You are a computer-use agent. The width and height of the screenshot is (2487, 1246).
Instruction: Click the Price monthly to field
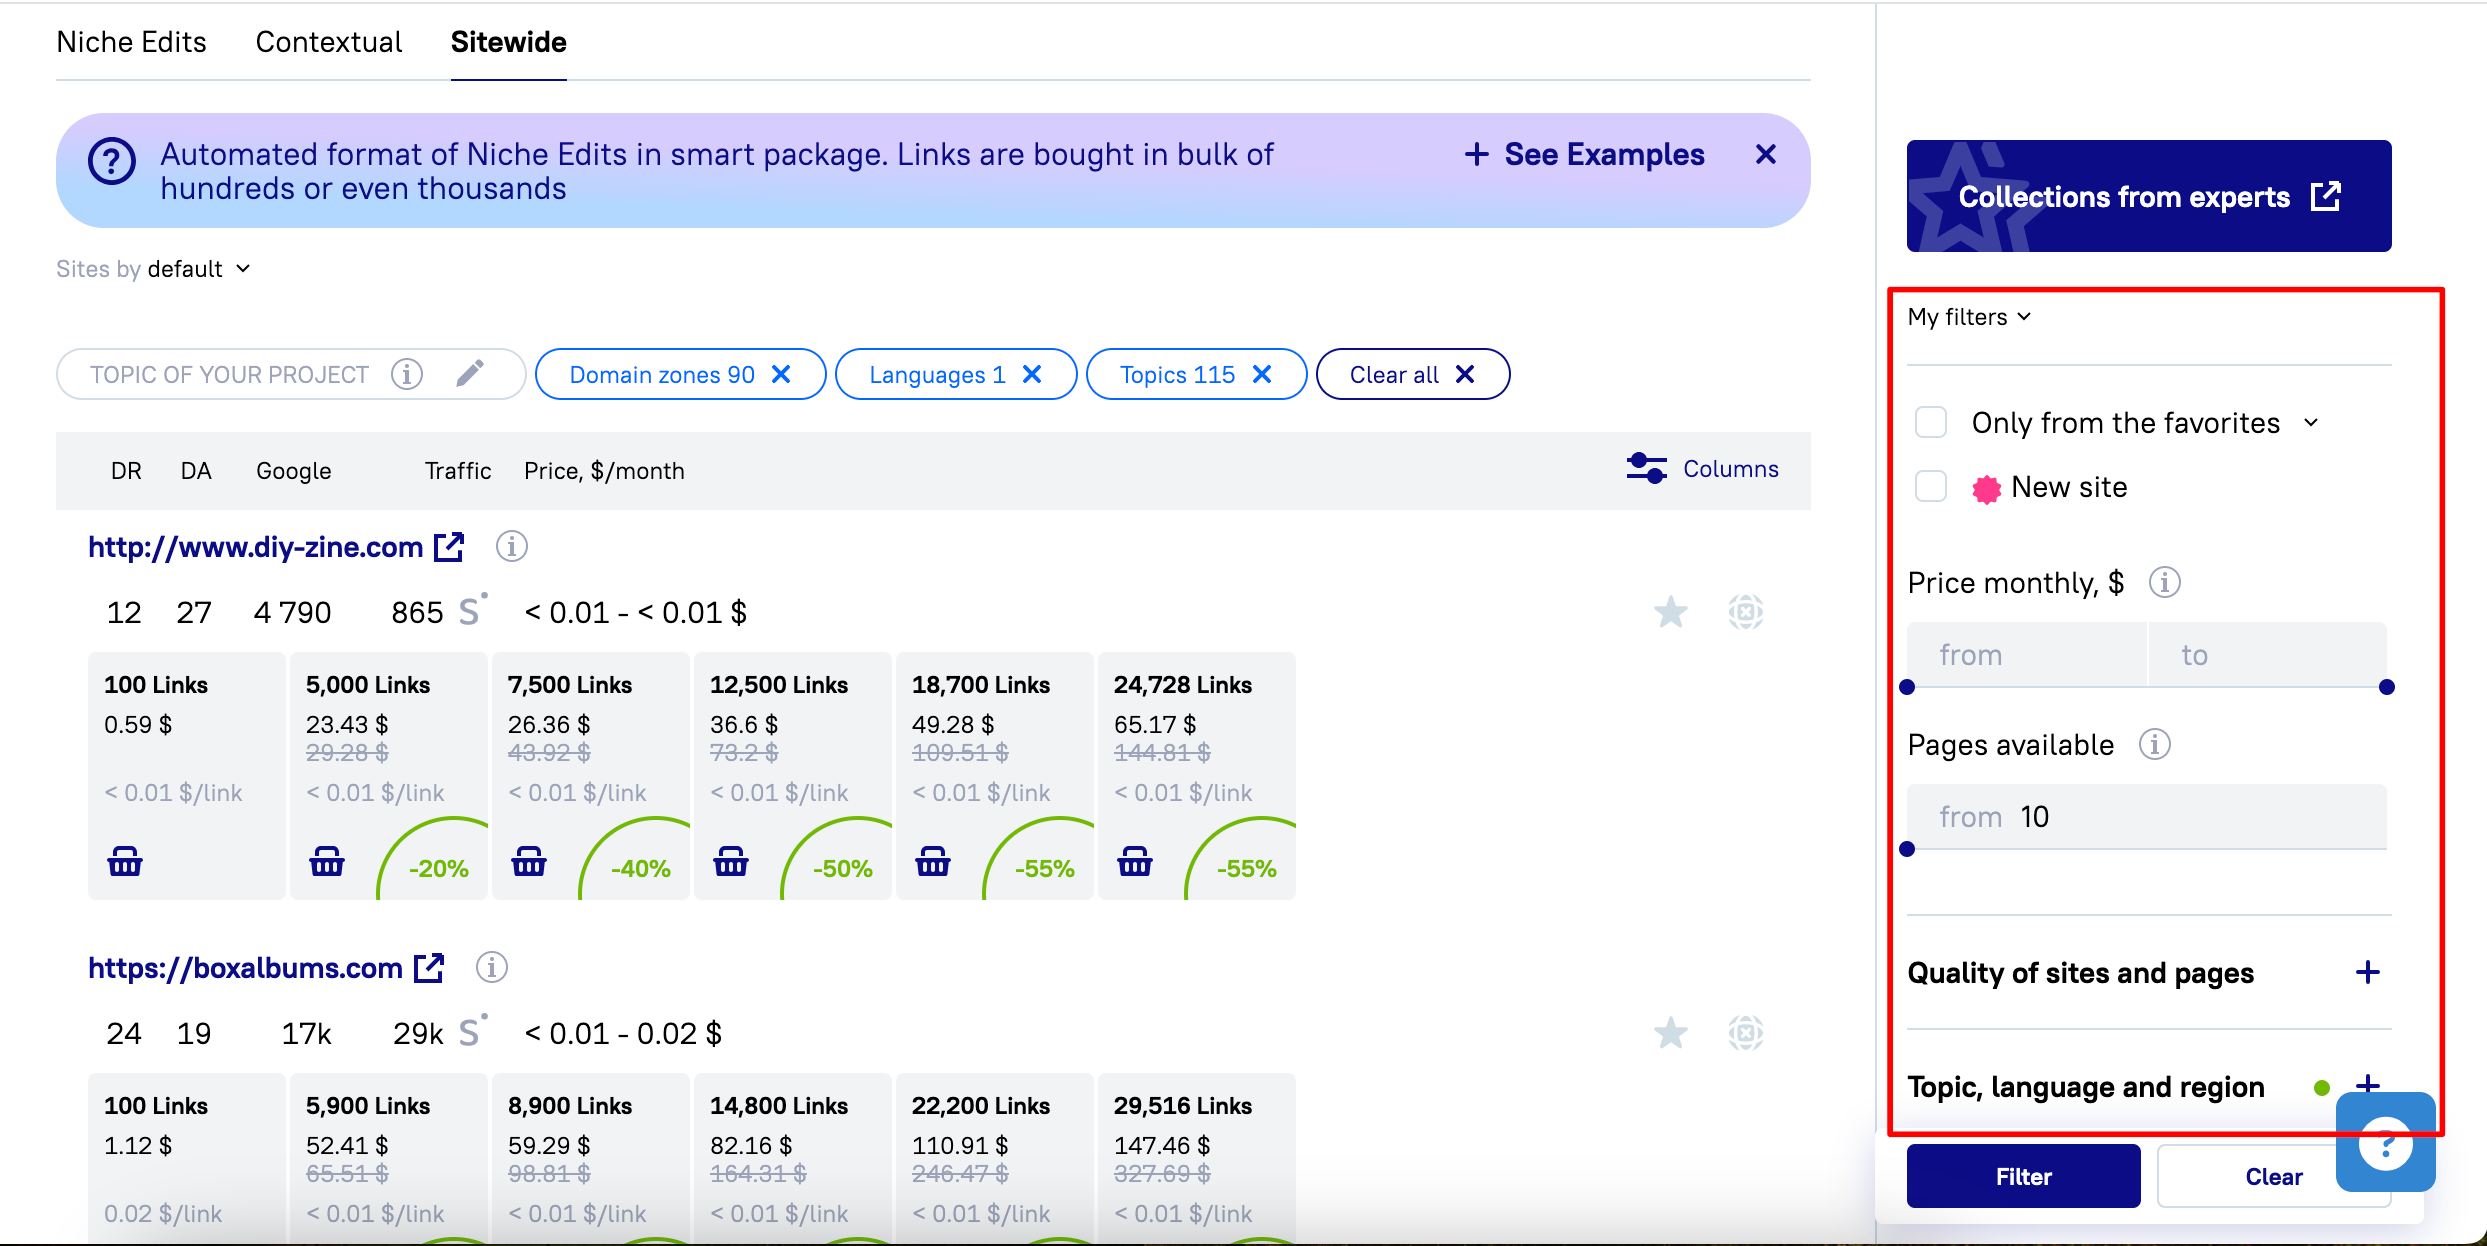point(2267,654)
